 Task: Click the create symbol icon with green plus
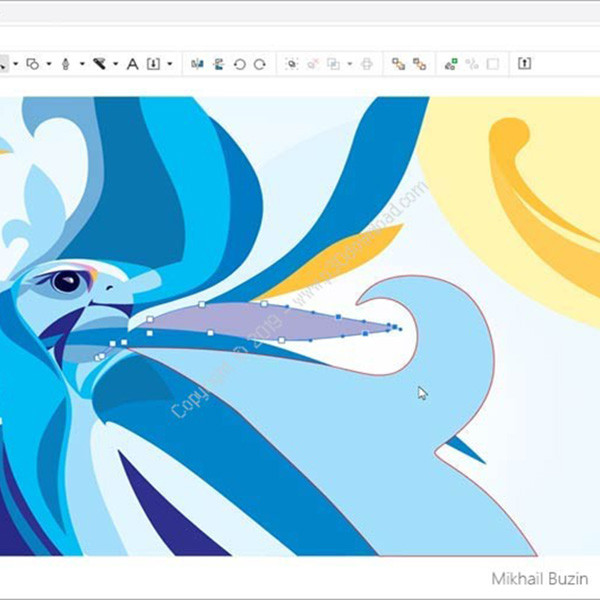(451, 64)
